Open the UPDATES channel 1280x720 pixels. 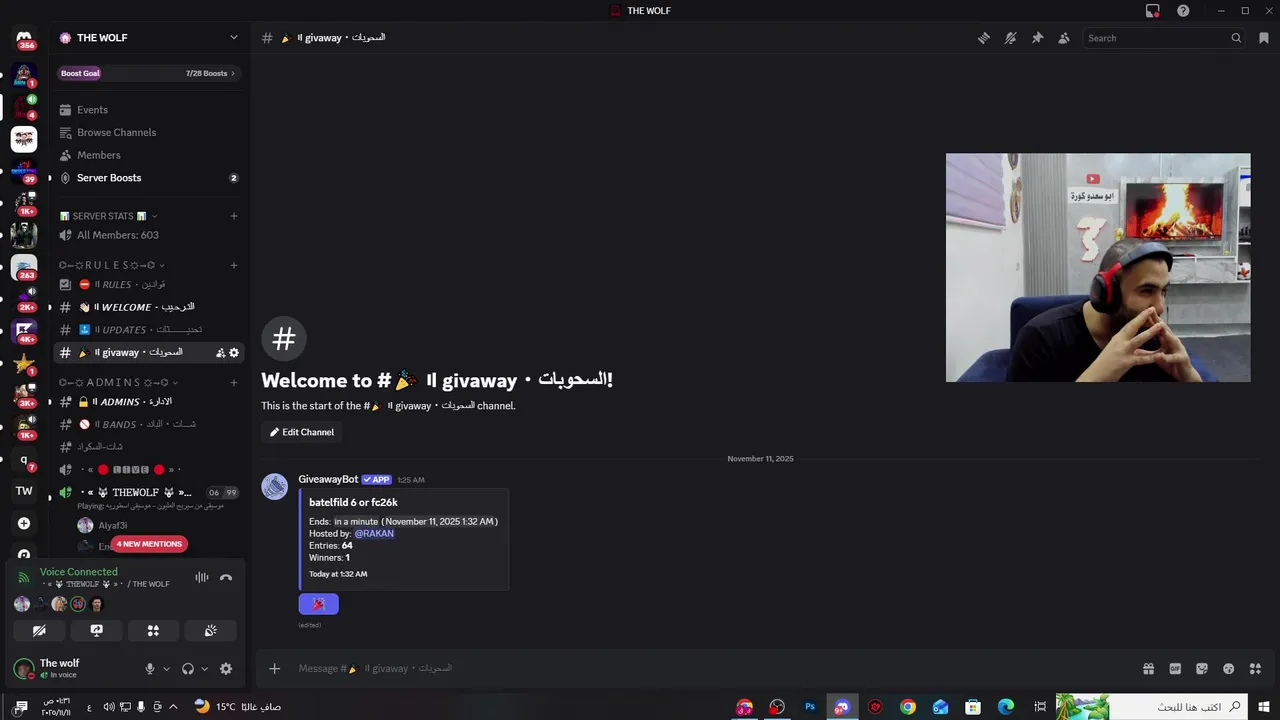pyautogui.click(x=149, y=330)
